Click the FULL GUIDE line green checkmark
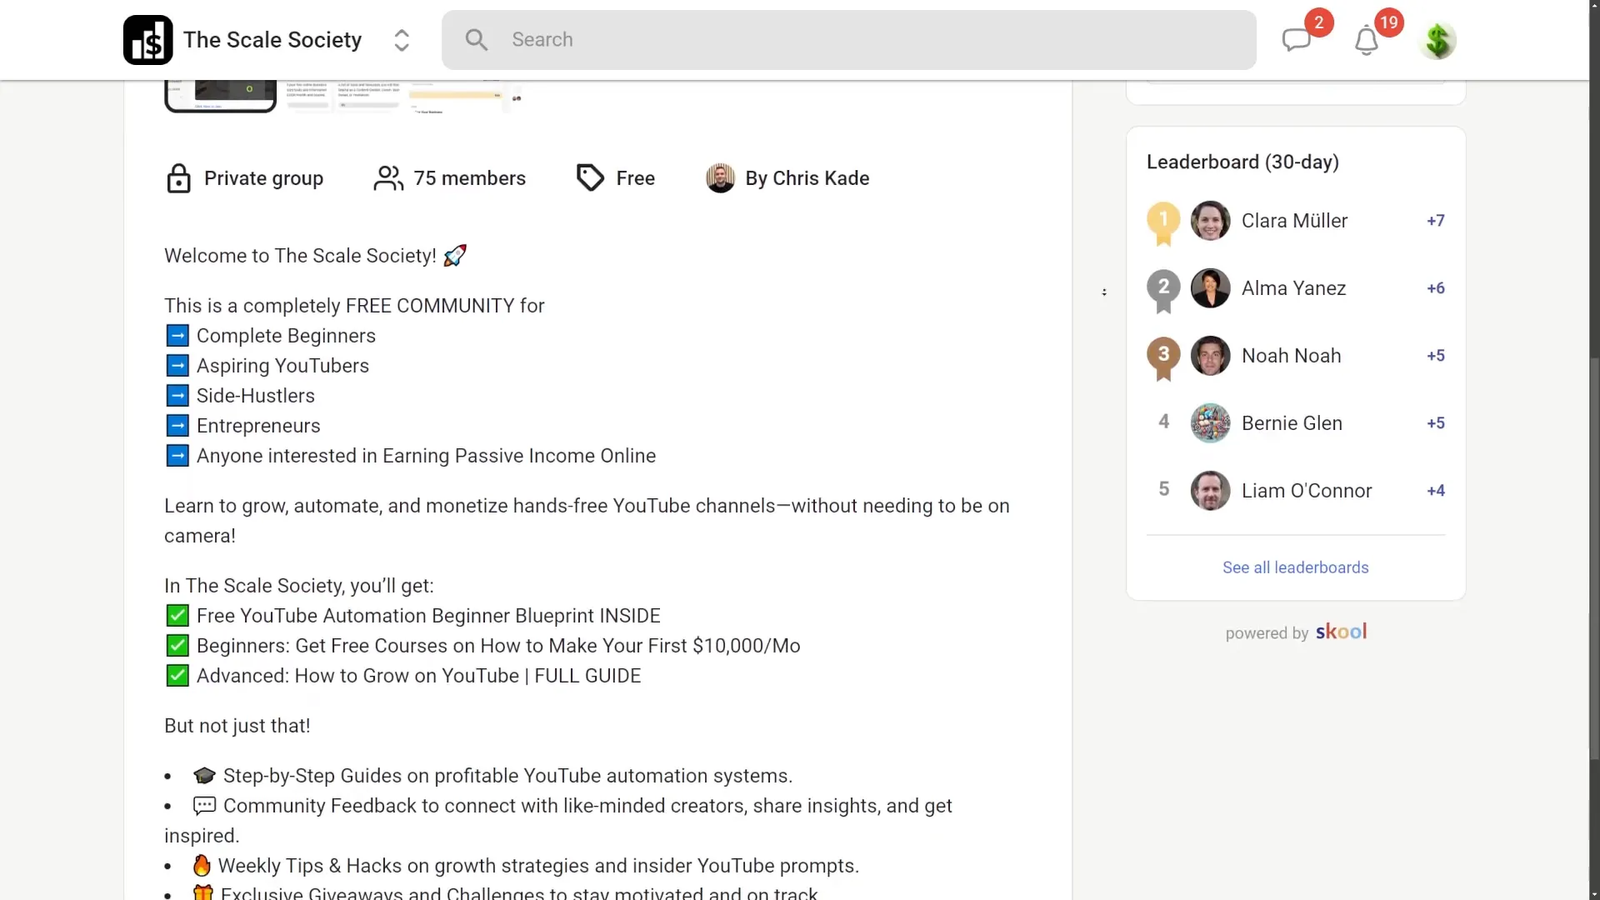 pos(177,675)
